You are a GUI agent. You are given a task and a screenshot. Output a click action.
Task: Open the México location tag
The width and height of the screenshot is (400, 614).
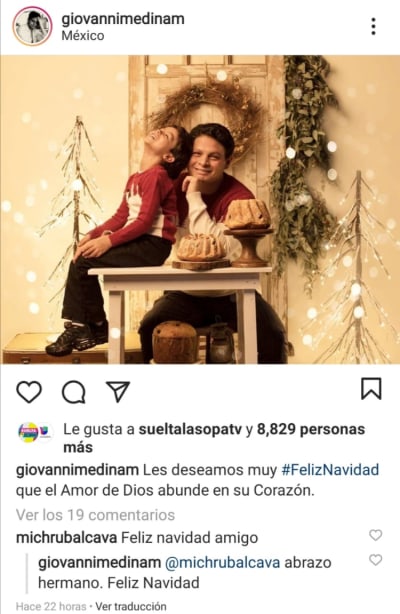pyautogui.click(x=83, y=36)
